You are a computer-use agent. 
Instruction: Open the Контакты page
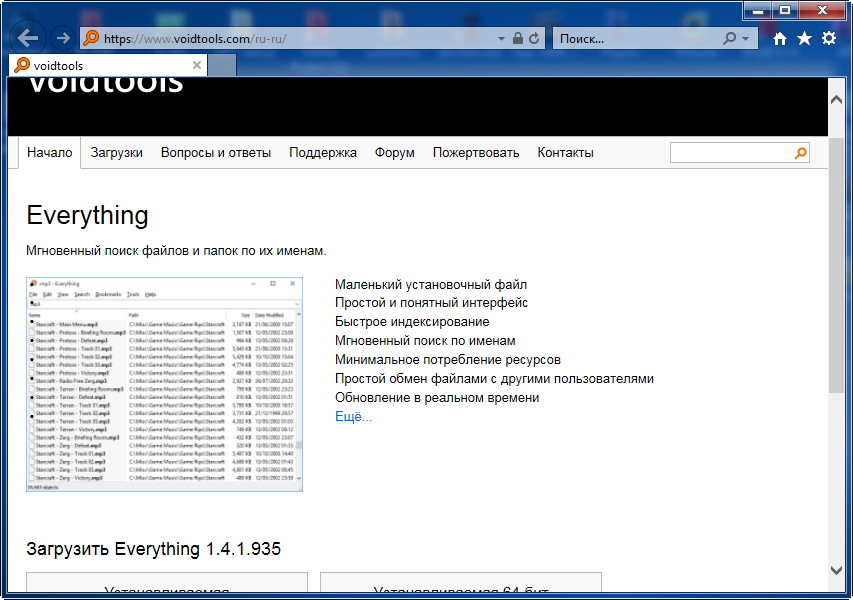565,153
